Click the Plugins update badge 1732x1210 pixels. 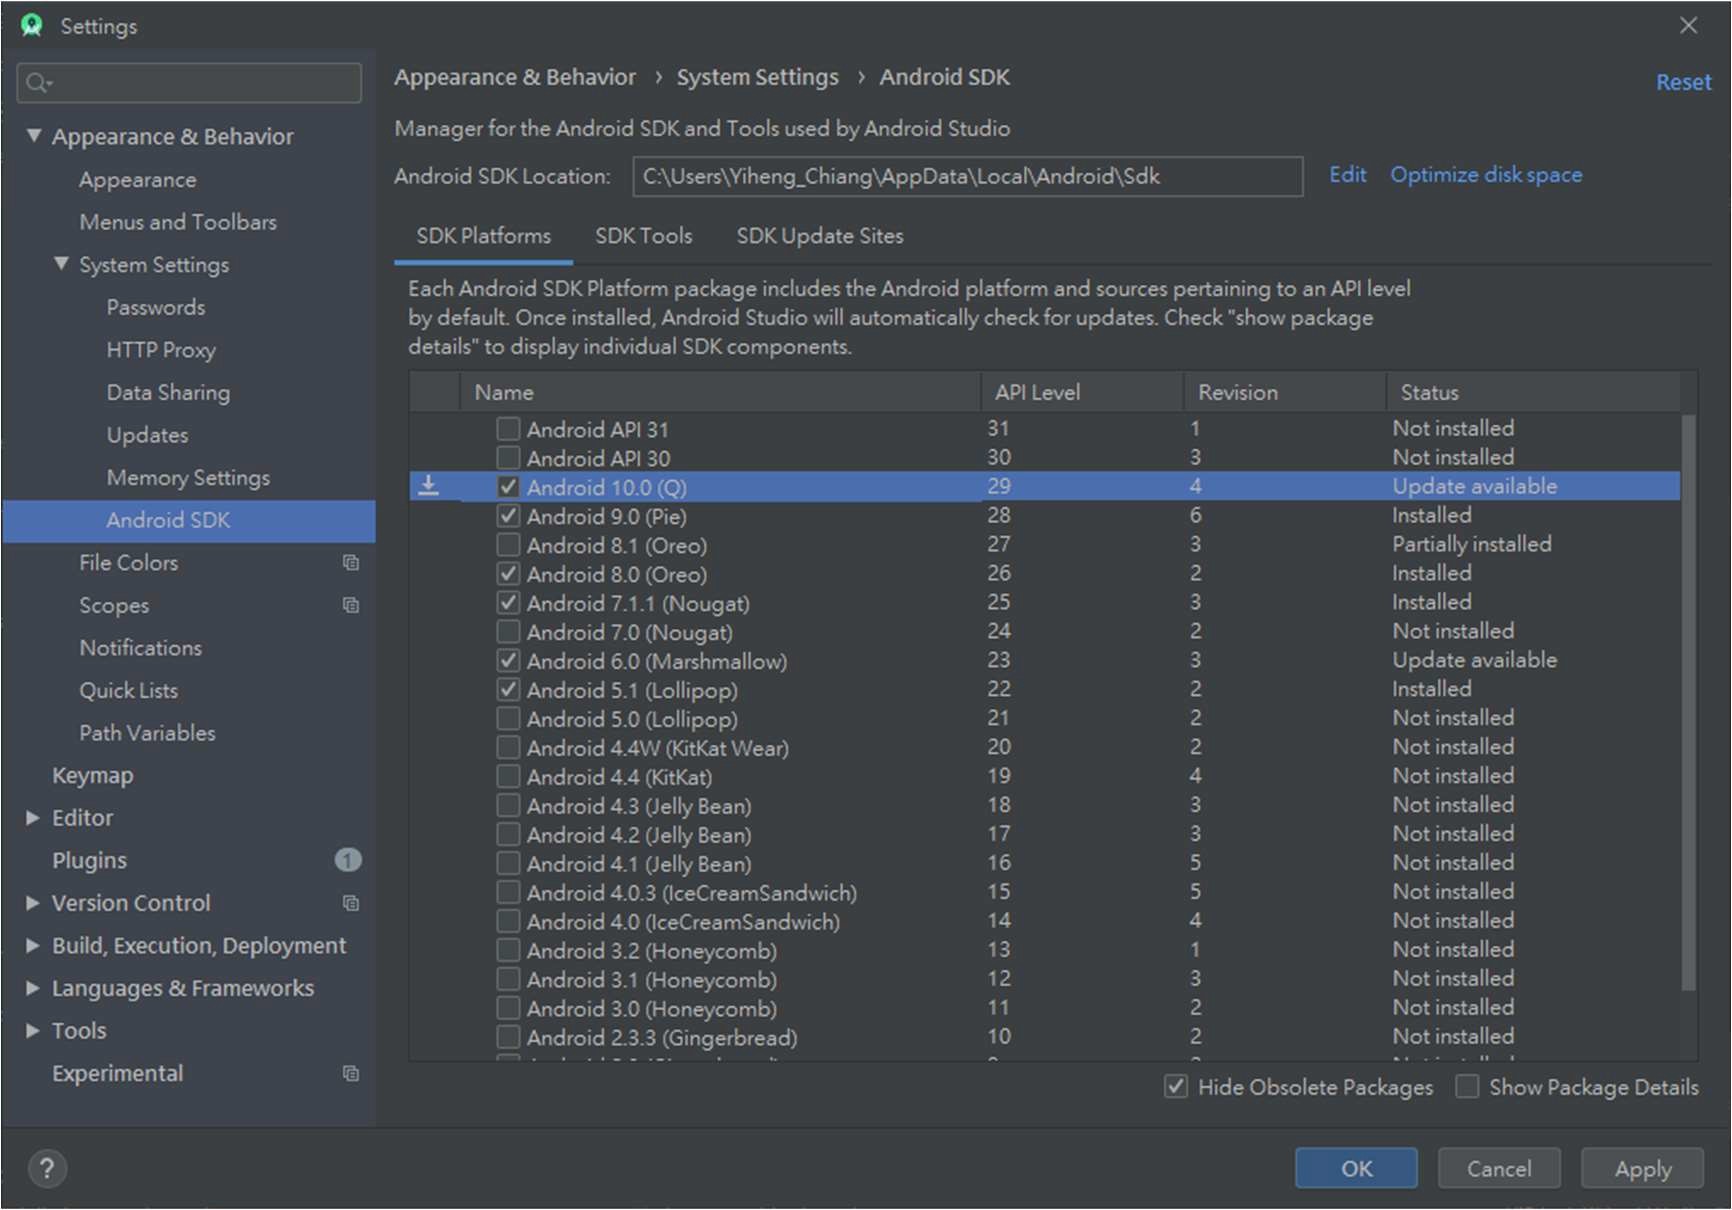click(347, 860)
